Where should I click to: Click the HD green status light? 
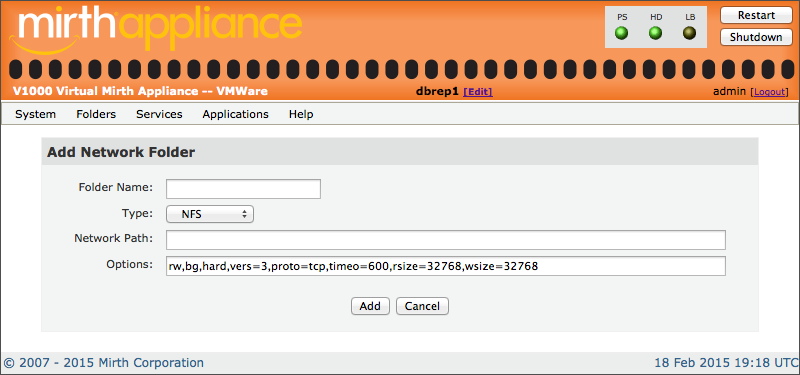(656, 34)
